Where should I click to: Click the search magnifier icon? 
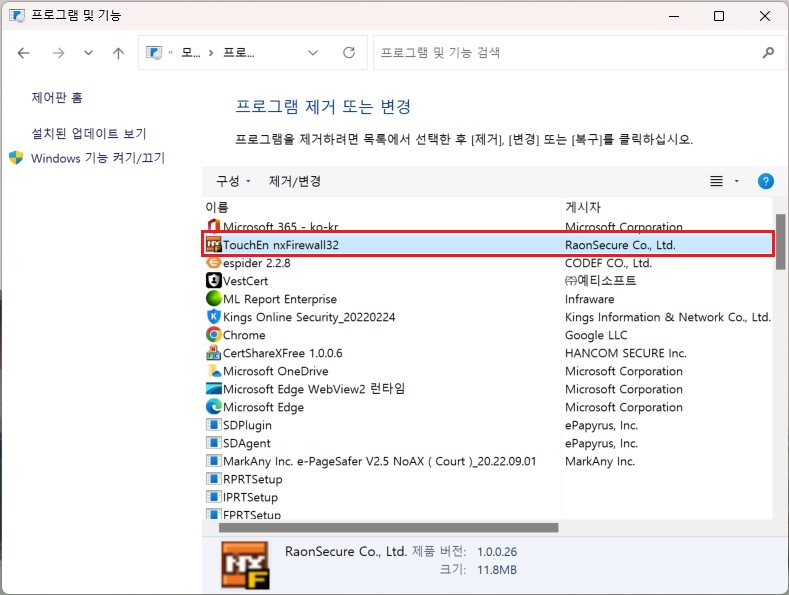[768, 52]
